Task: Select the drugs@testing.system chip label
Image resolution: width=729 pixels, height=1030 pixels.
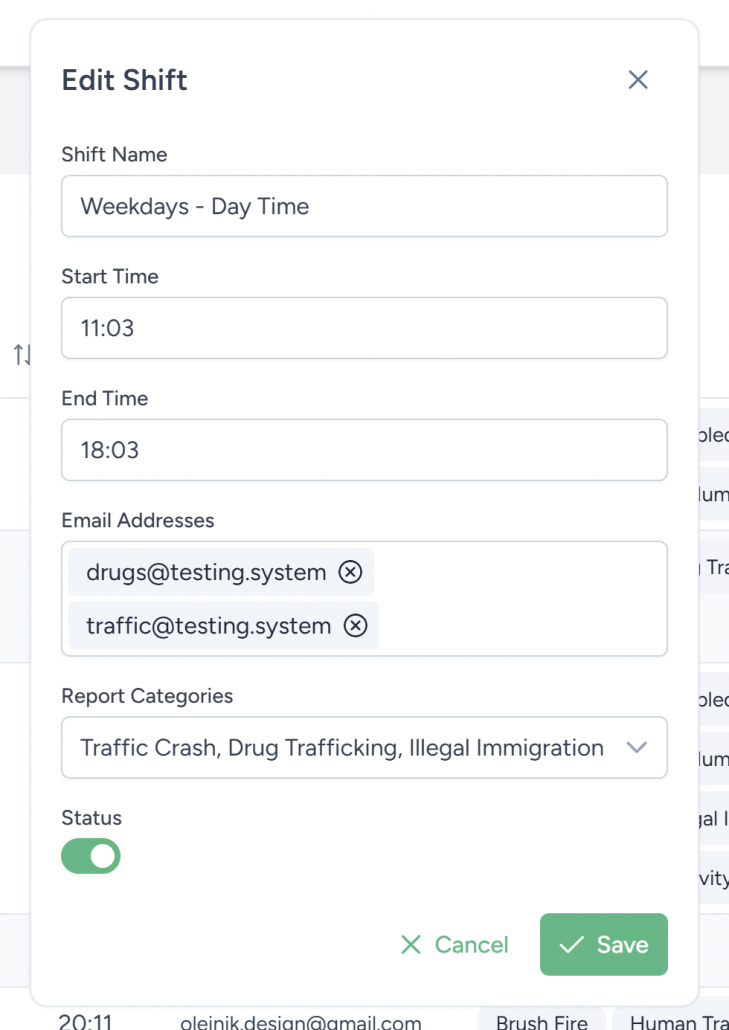Action: click(206, 572)
